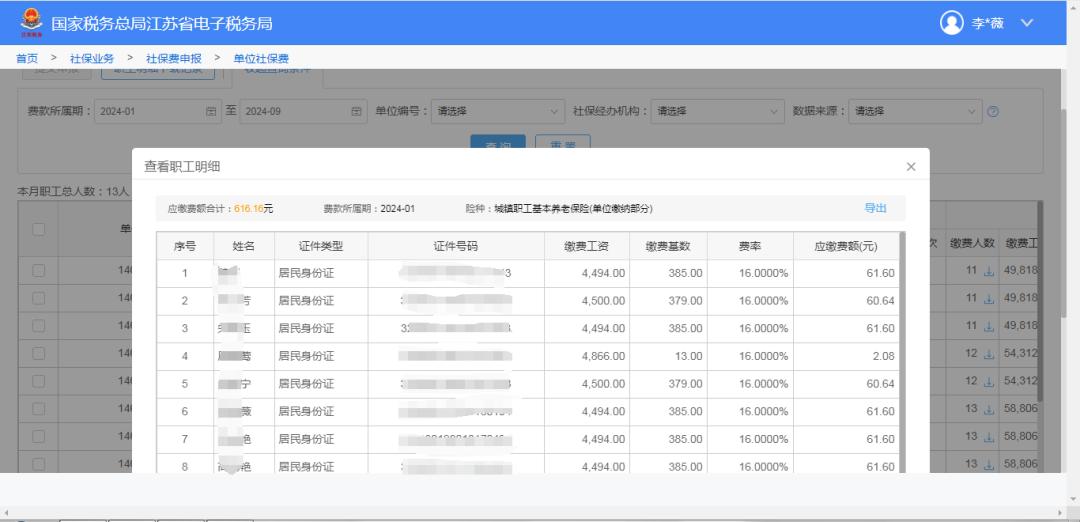Download employee list for first 12-person row
1080x522 pixels.
tap(989, 353)
